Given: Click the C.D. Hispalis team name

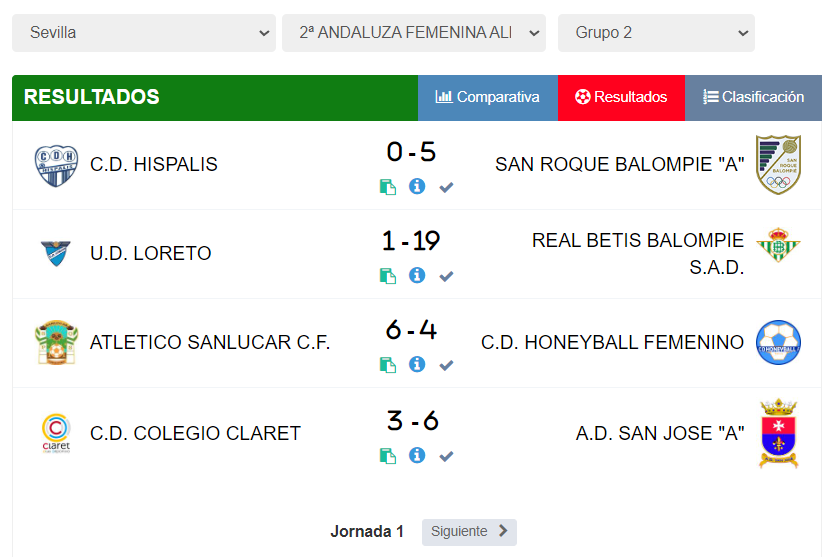Looking at the screenshot, I should 154,165.
